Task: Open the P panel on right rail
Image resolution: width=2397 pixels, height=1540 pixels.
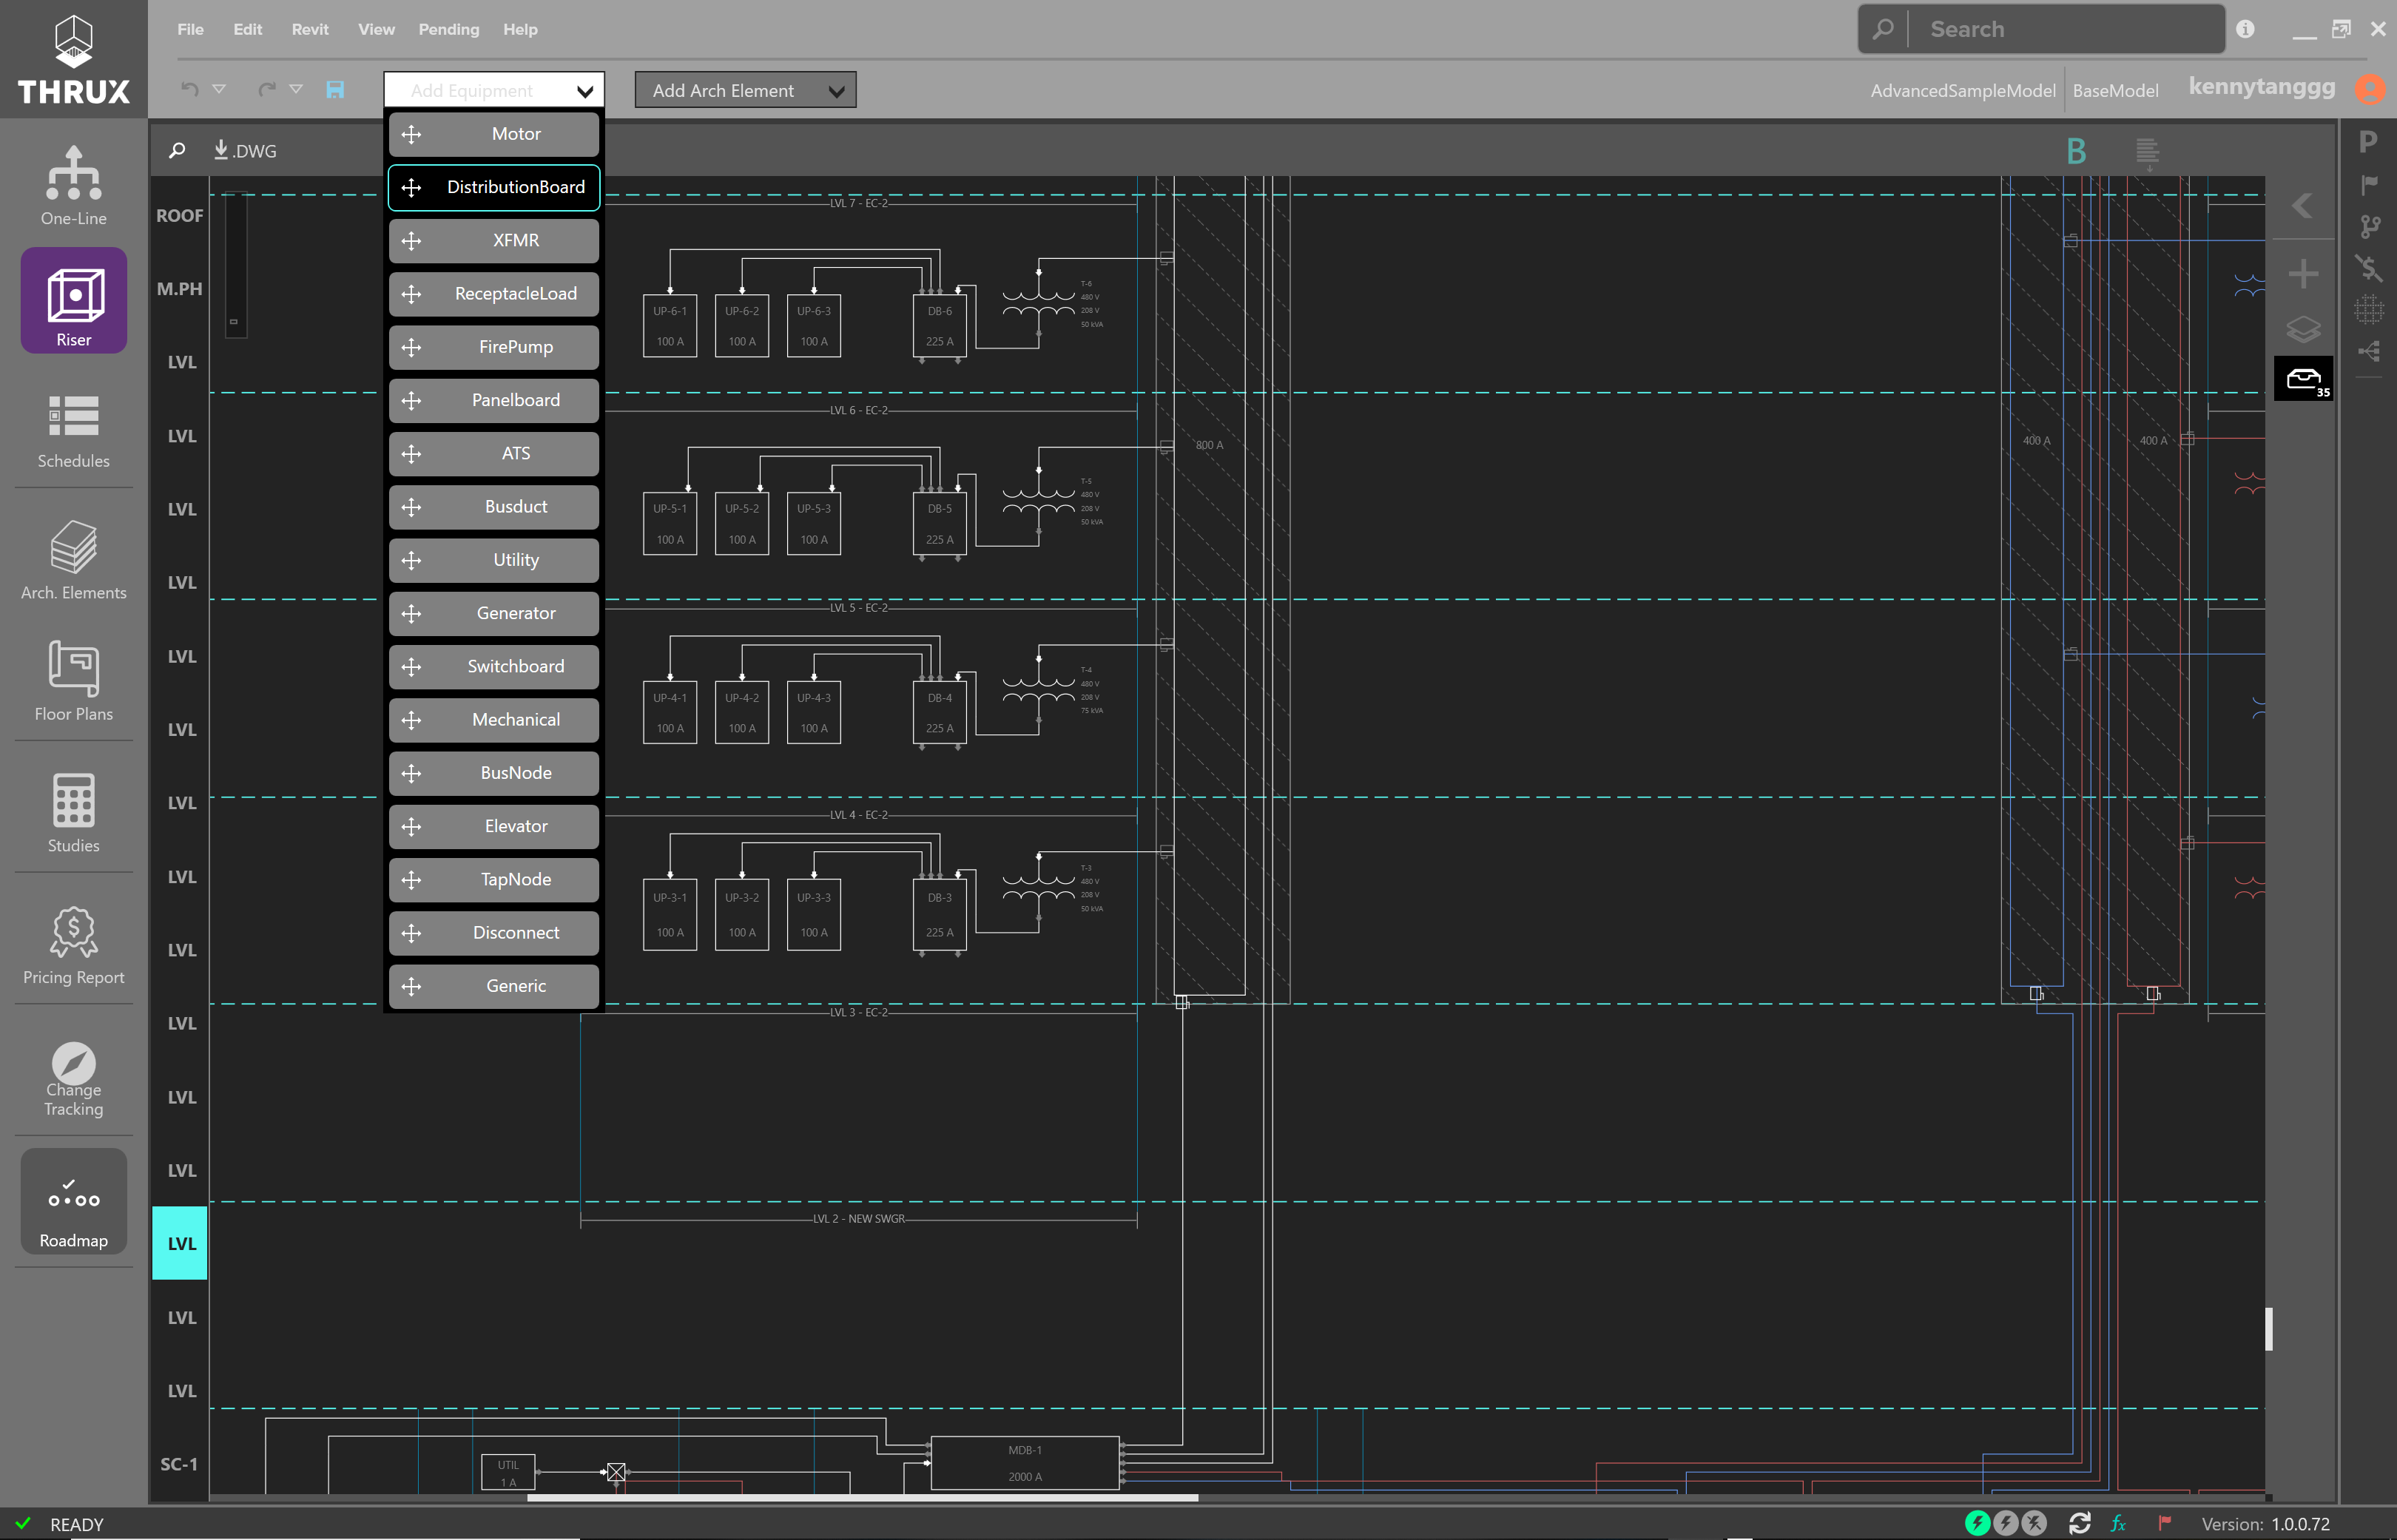Action: 2367,142
